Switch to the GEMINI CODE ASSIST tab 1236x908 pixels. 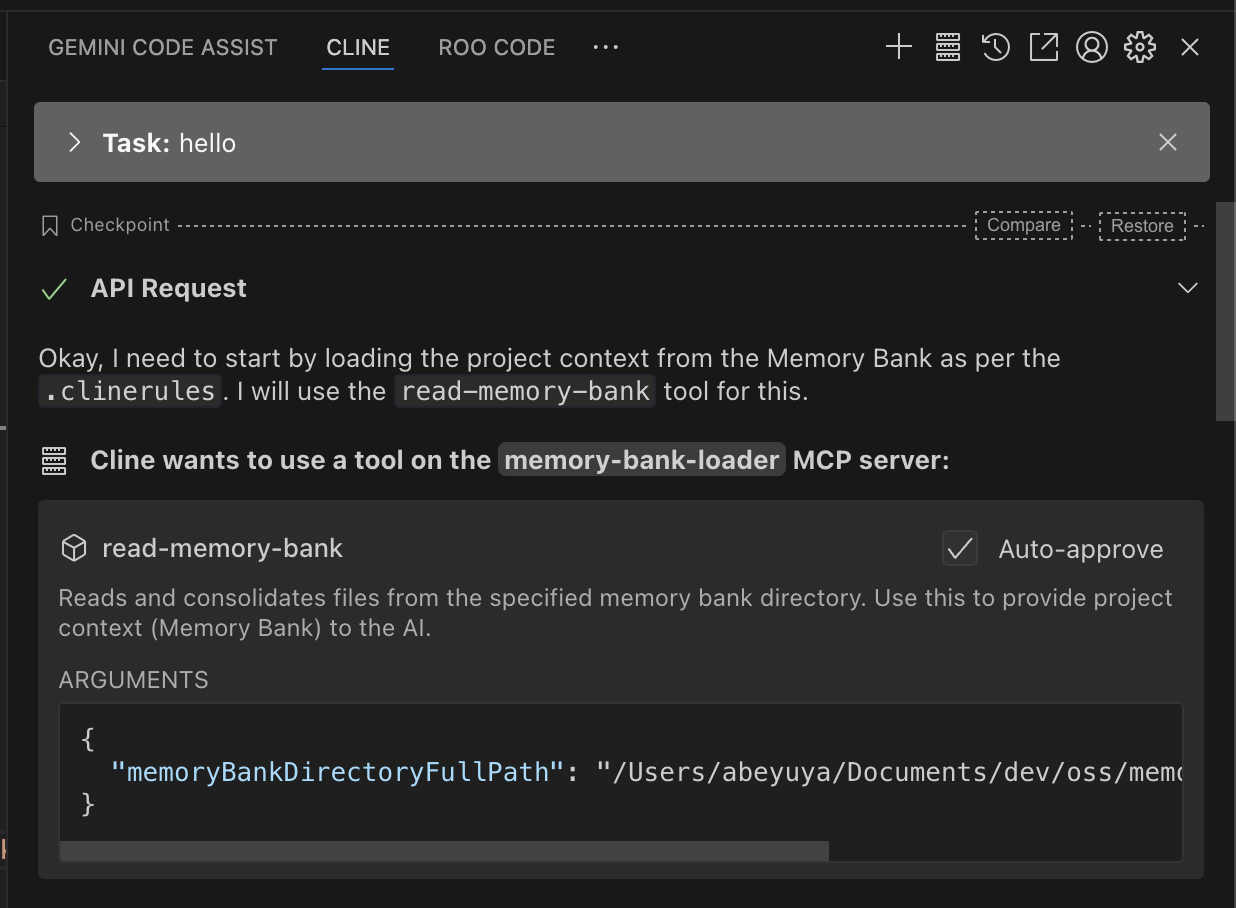(162, 47)
